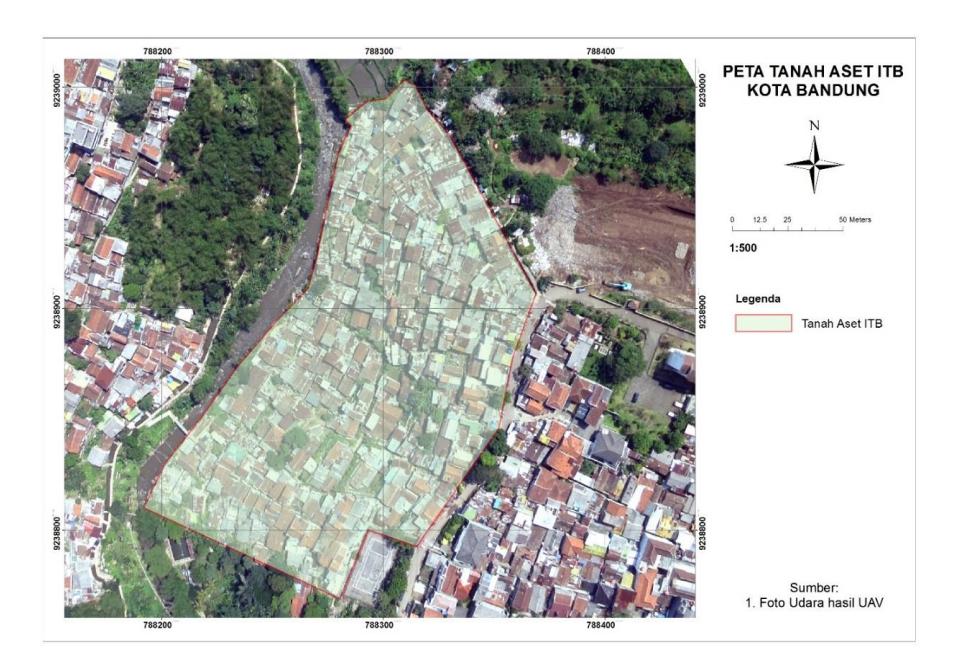956x671 pixels.
Task: Click the text 1. Foto Udara hasil UAV
Action: [x=814, y=603]
